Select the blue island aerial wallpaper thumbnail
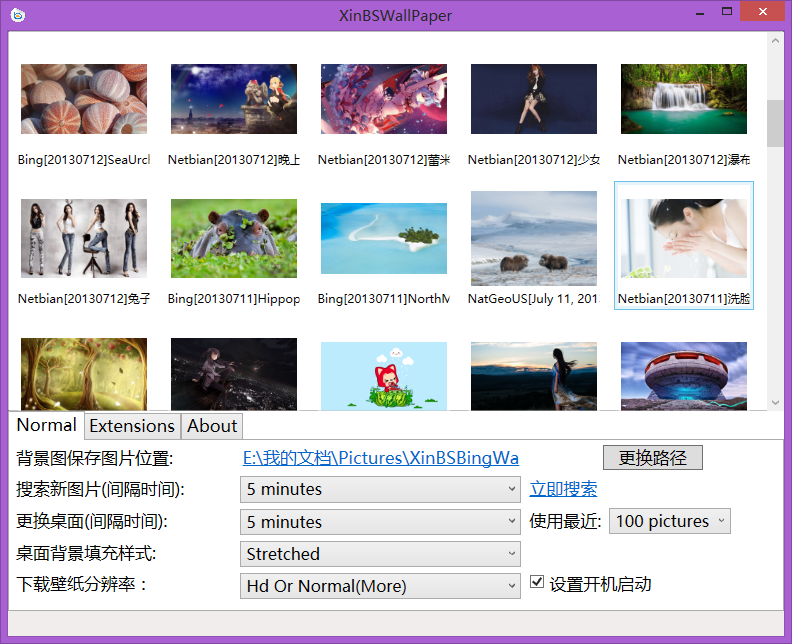792x644 pixels. click(384, 238)
